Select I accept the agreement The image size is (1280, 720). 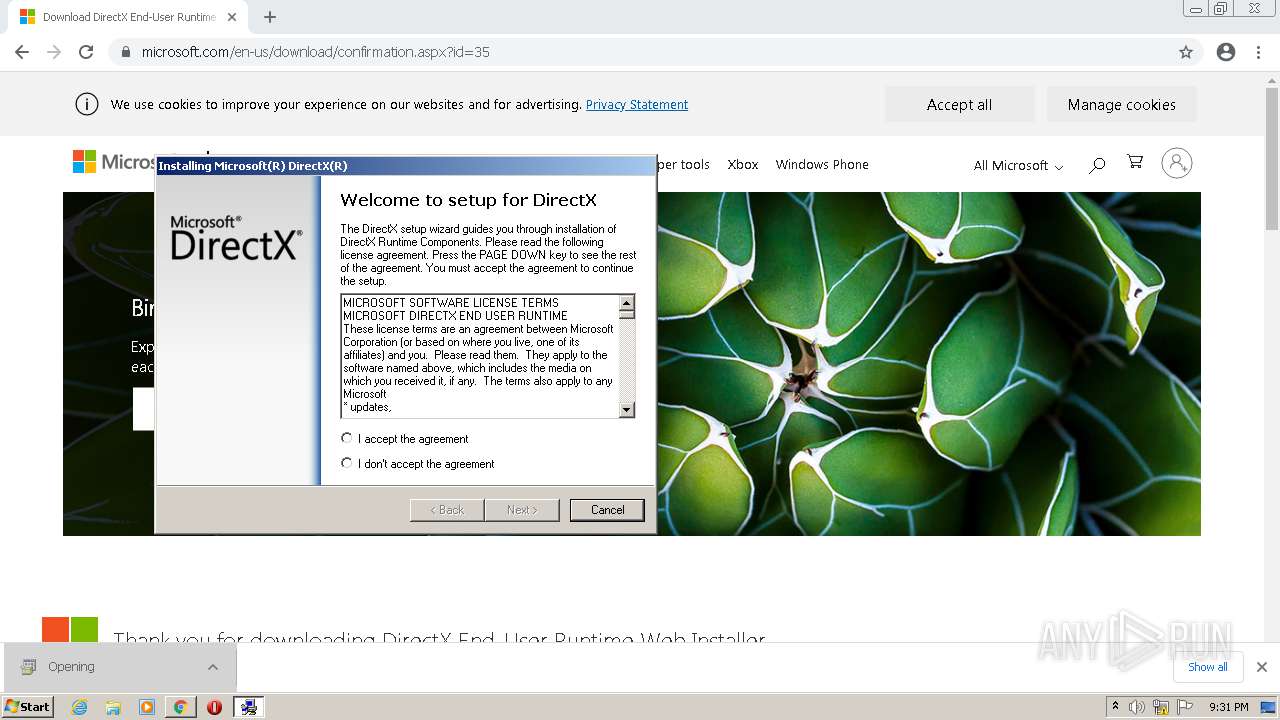pyautogui.click(x=347, y=438)
